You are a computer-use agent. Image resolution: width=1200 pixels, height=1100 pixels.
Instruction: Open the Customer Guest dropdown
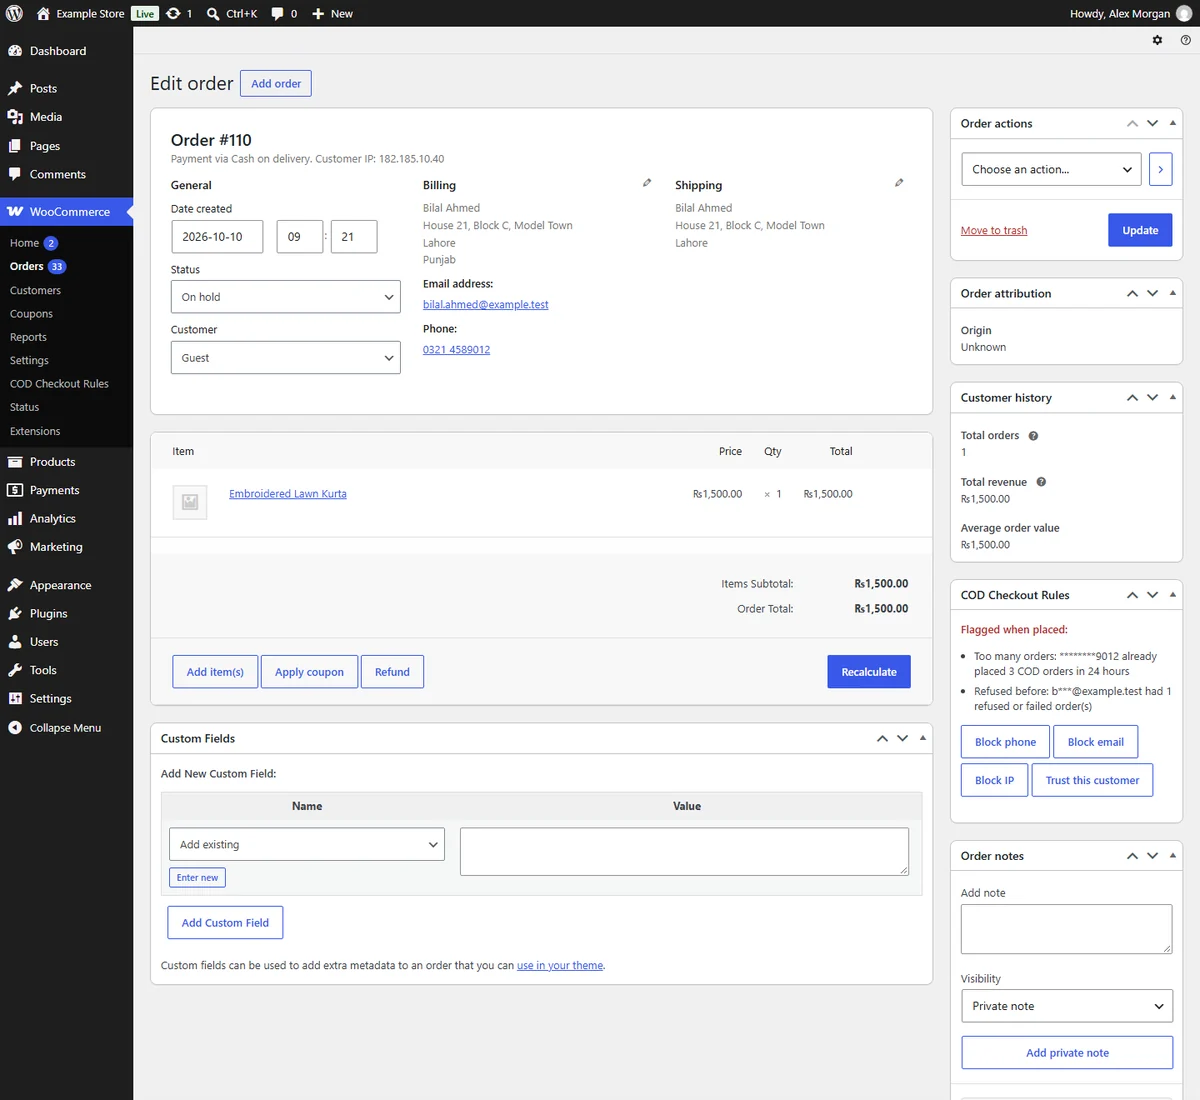(x=286, y=358)
